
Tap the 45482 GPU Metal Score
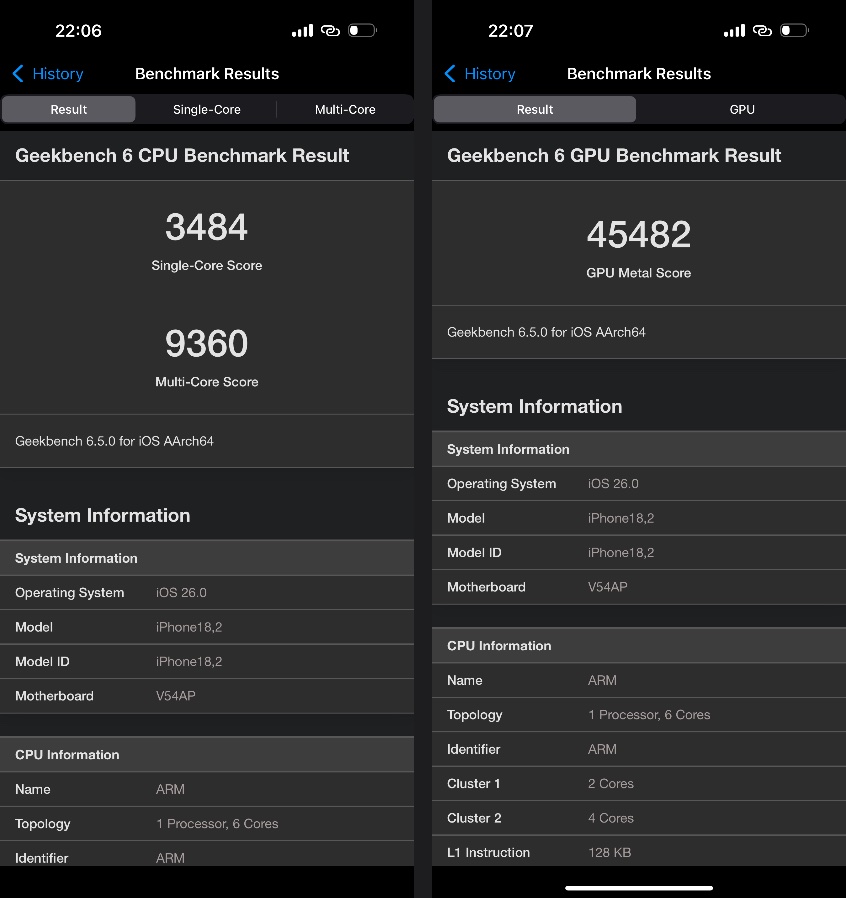[x=638, y=235]
